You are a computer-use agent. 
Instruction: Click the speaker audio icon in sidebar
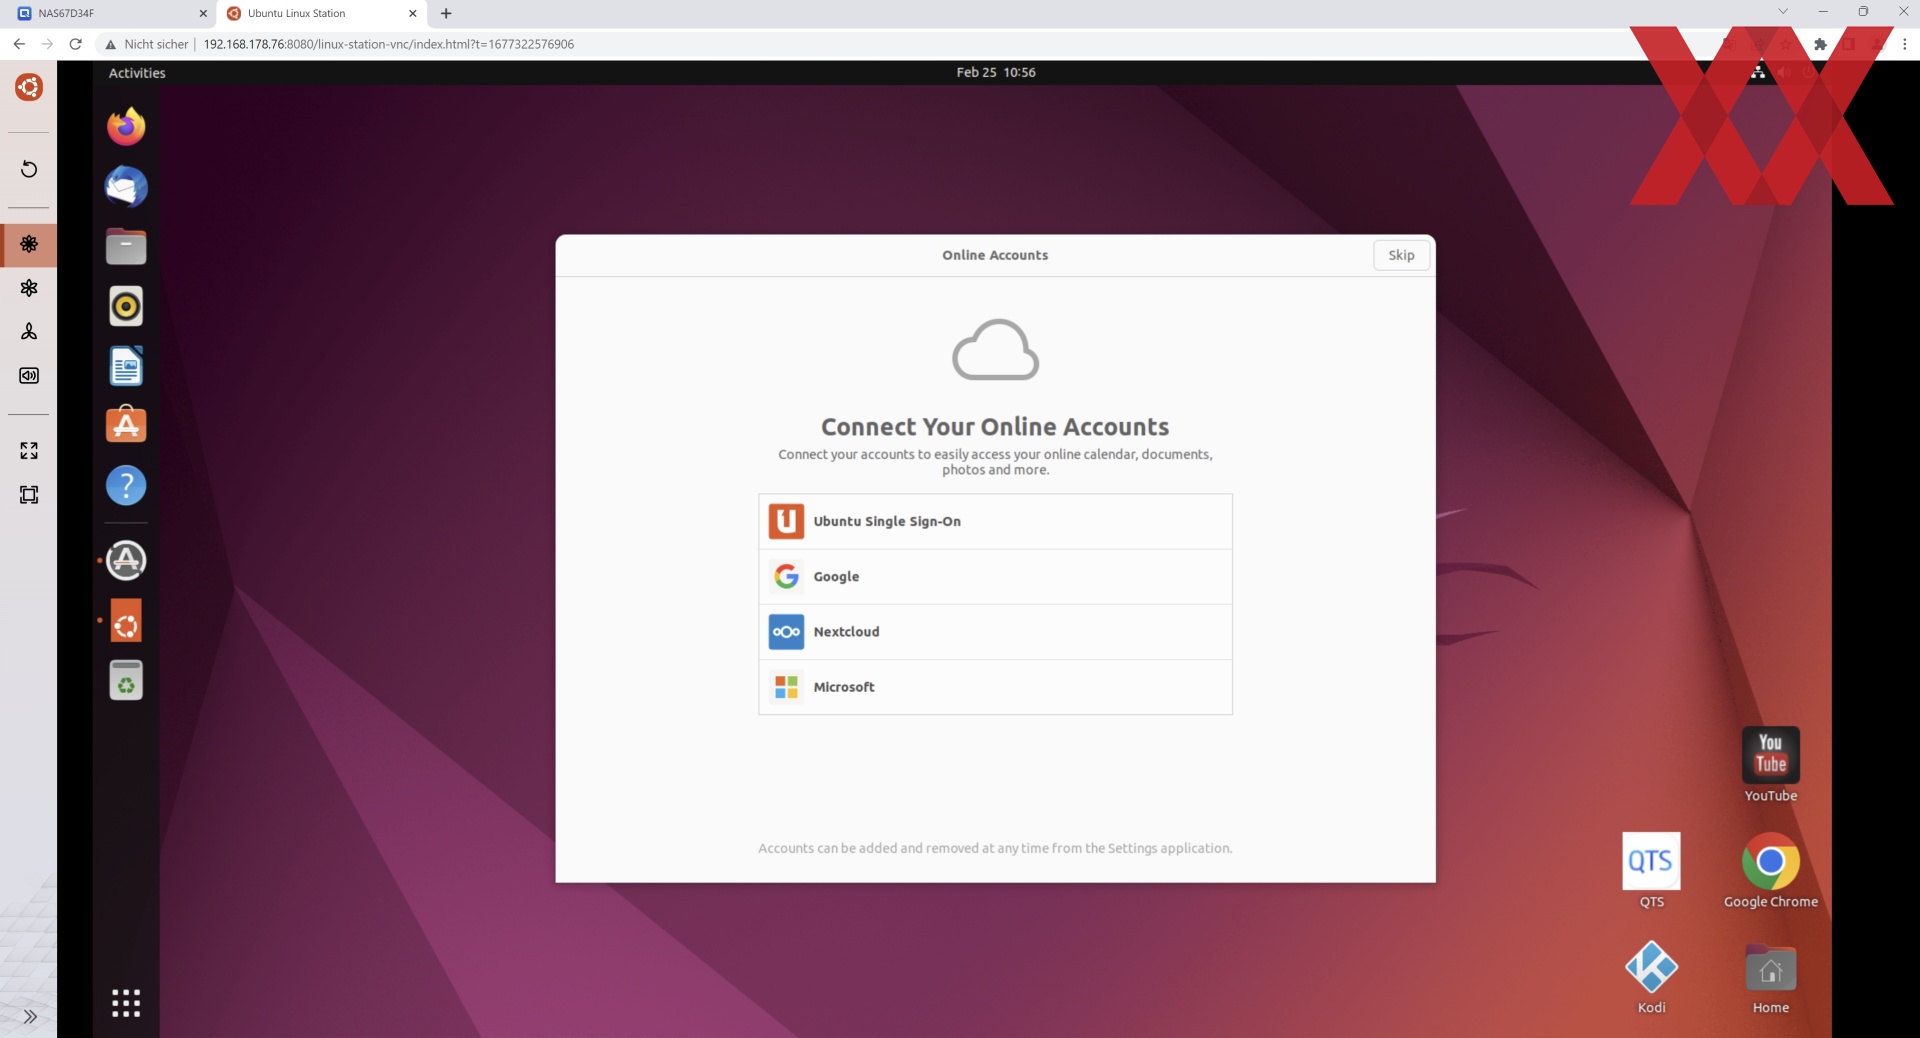[x=29, y=376]
